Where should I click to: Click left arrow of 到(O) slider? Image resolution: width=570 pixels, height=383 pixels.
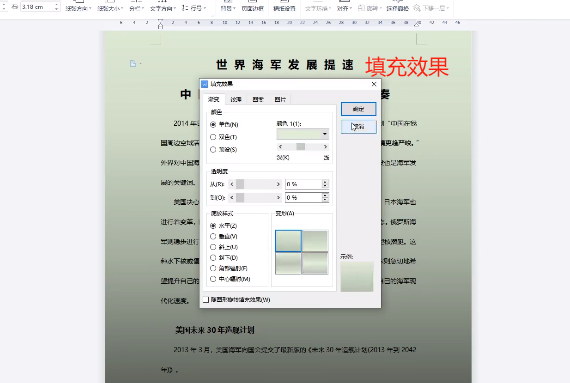[232, 197]
